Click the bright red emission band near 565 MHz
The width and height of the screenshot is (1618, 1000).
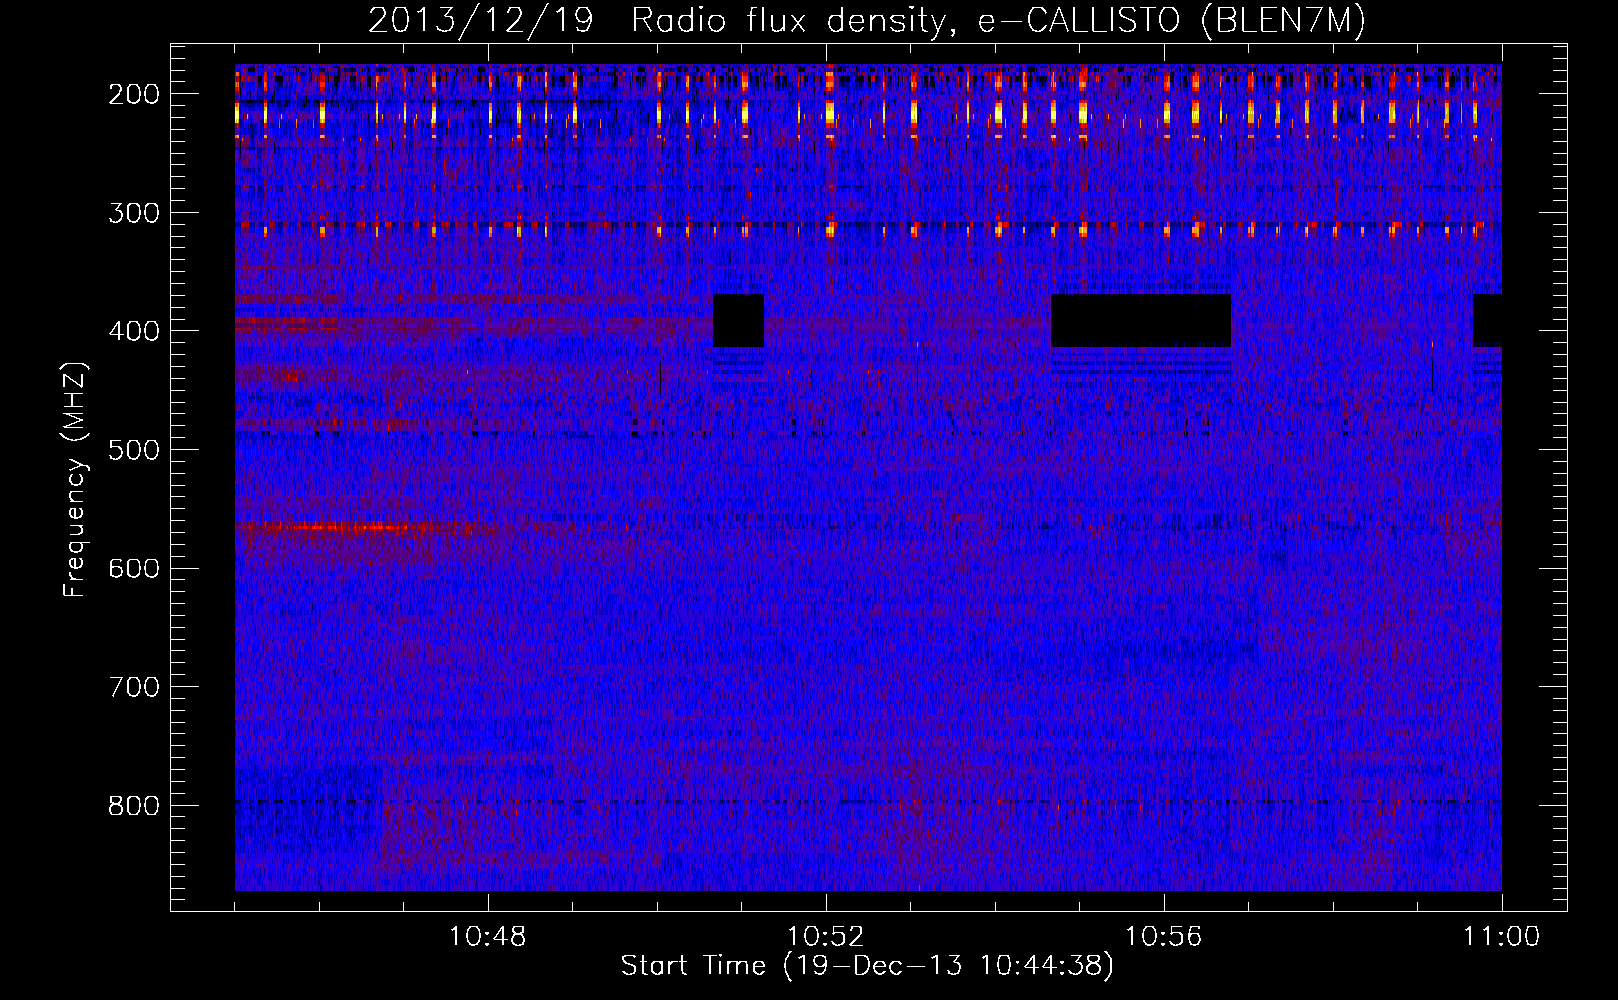(x=340, y=527)
